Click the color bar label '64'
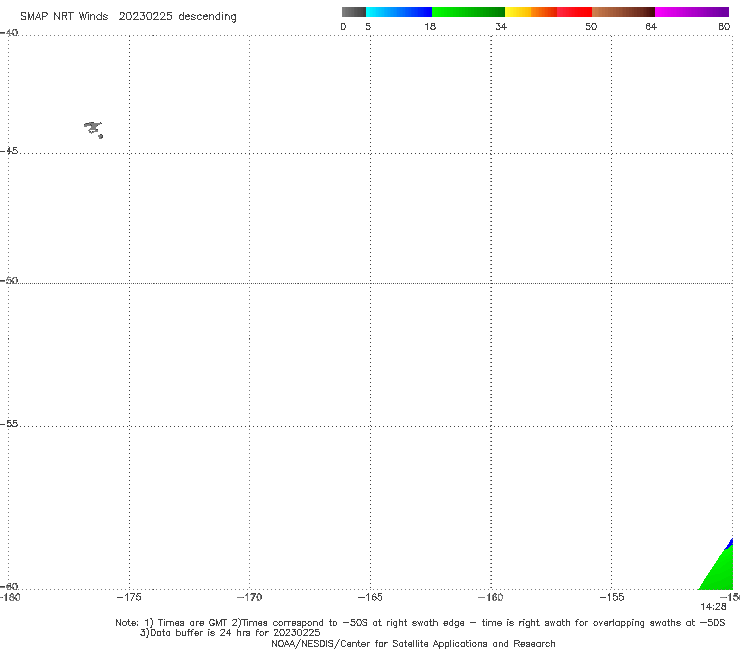This screenshot has width=740, height=650. (651, 26)
